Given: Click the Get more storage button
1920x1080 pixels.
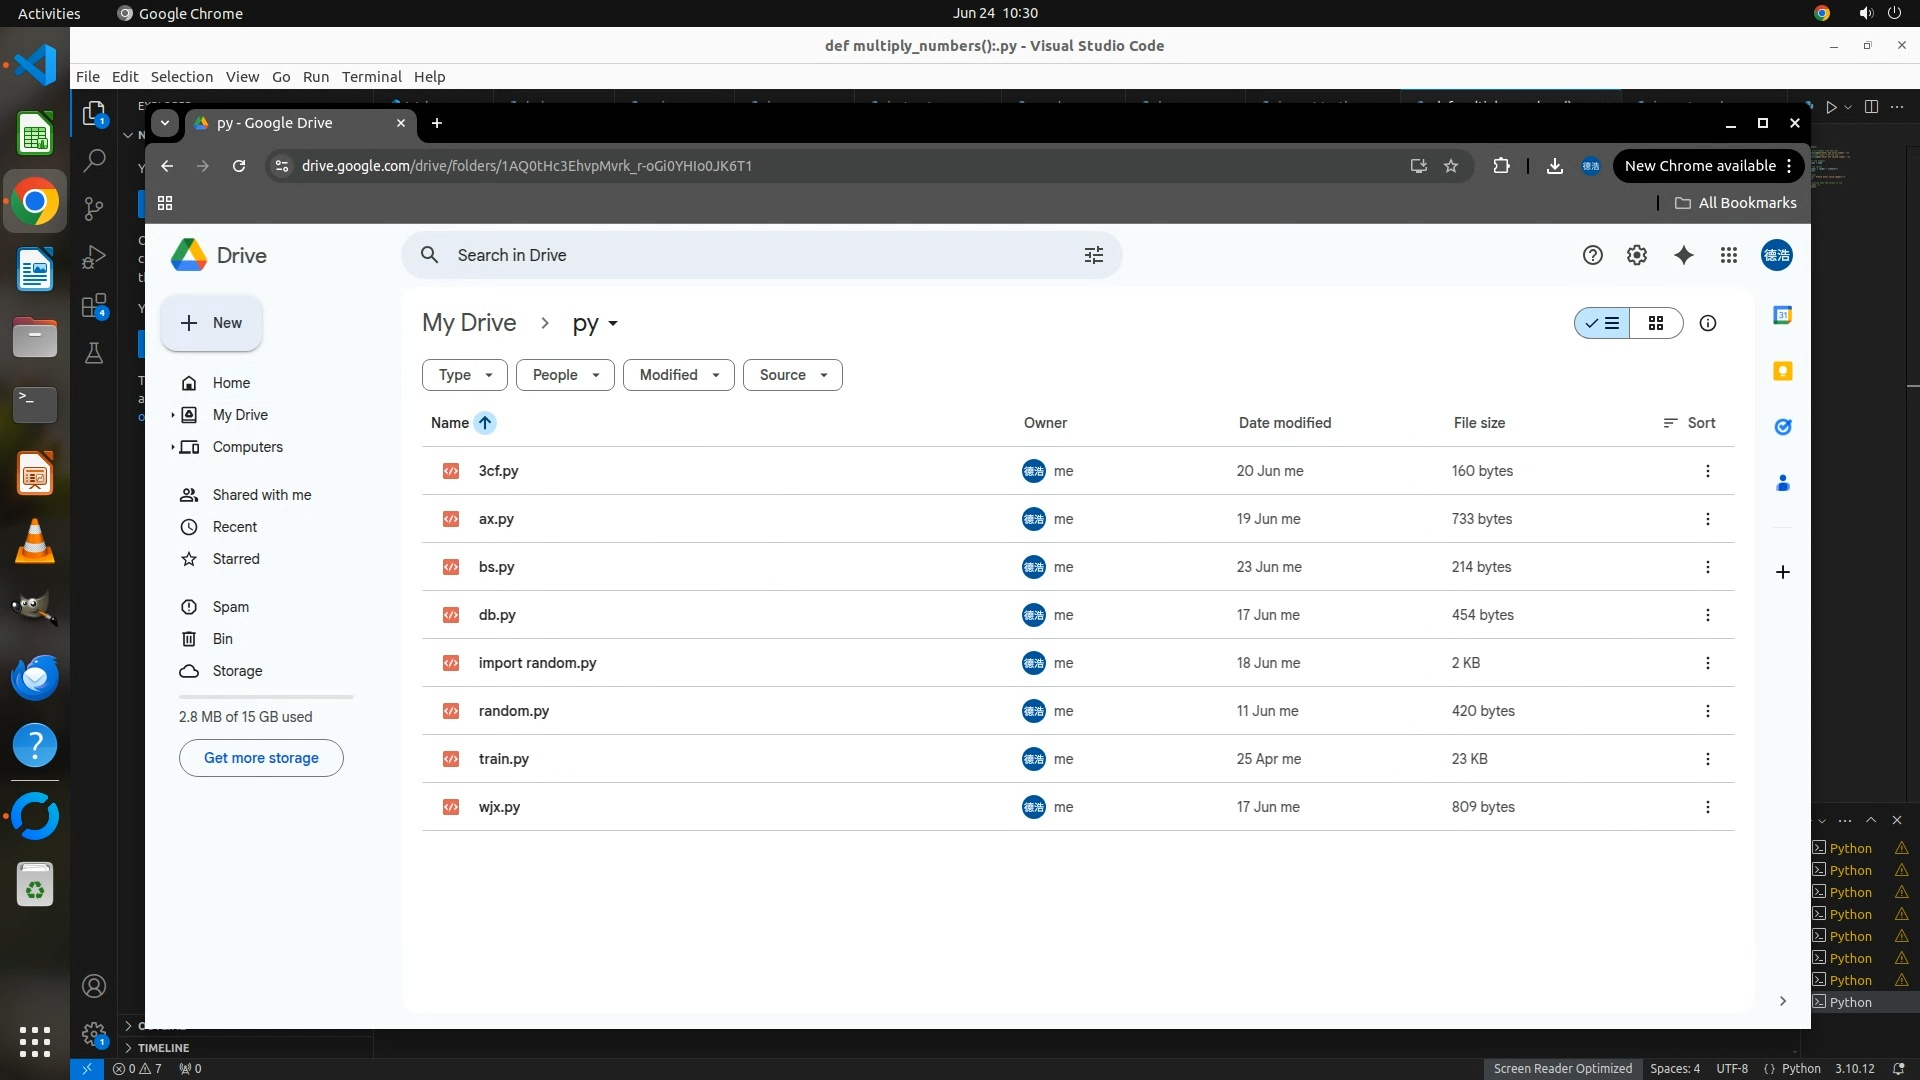Looking at the screenshot, I should point(261,758).
